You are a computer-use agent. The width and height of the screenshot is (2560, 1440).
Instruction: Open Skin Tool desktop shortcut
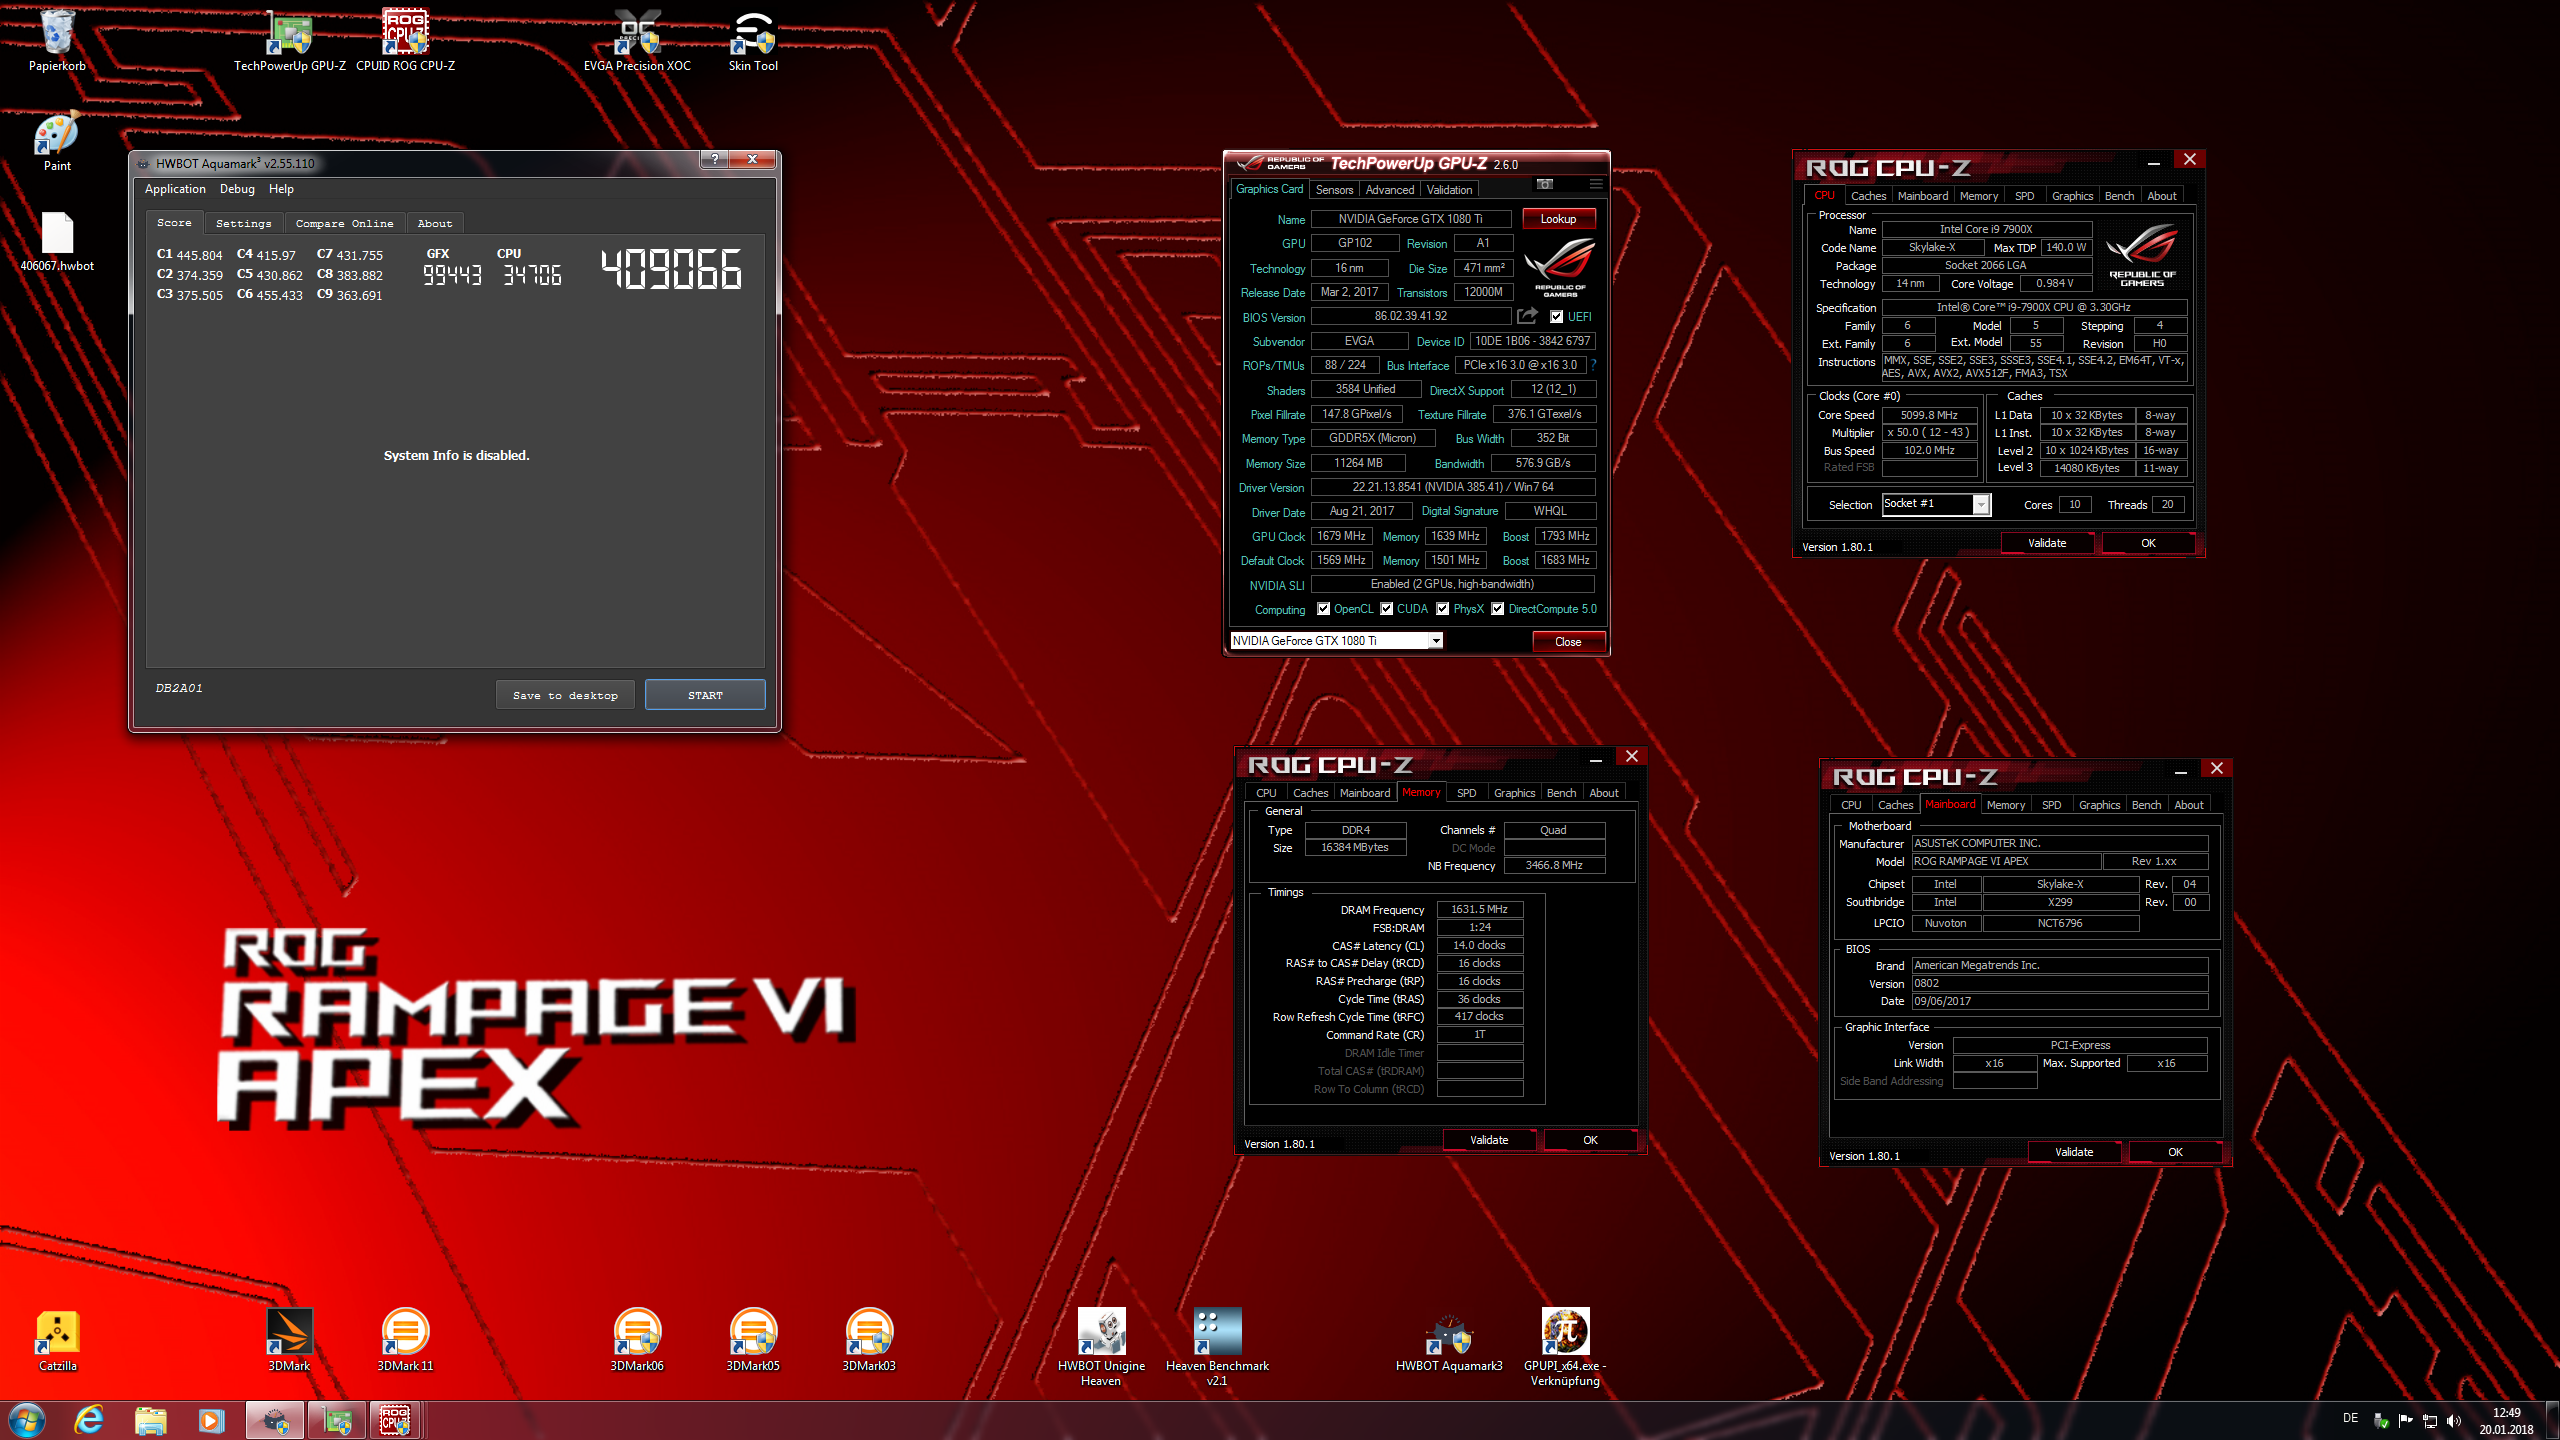point(753,40)
